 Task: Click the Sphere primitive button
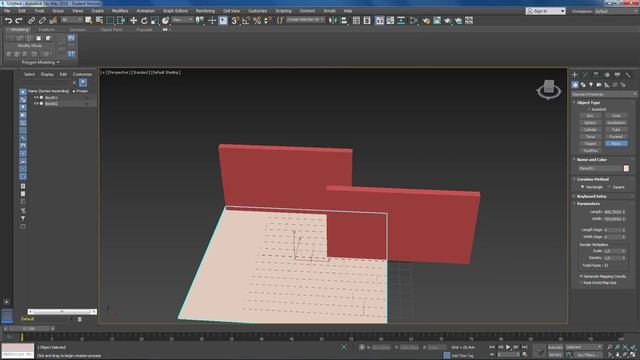click(590, 123)
